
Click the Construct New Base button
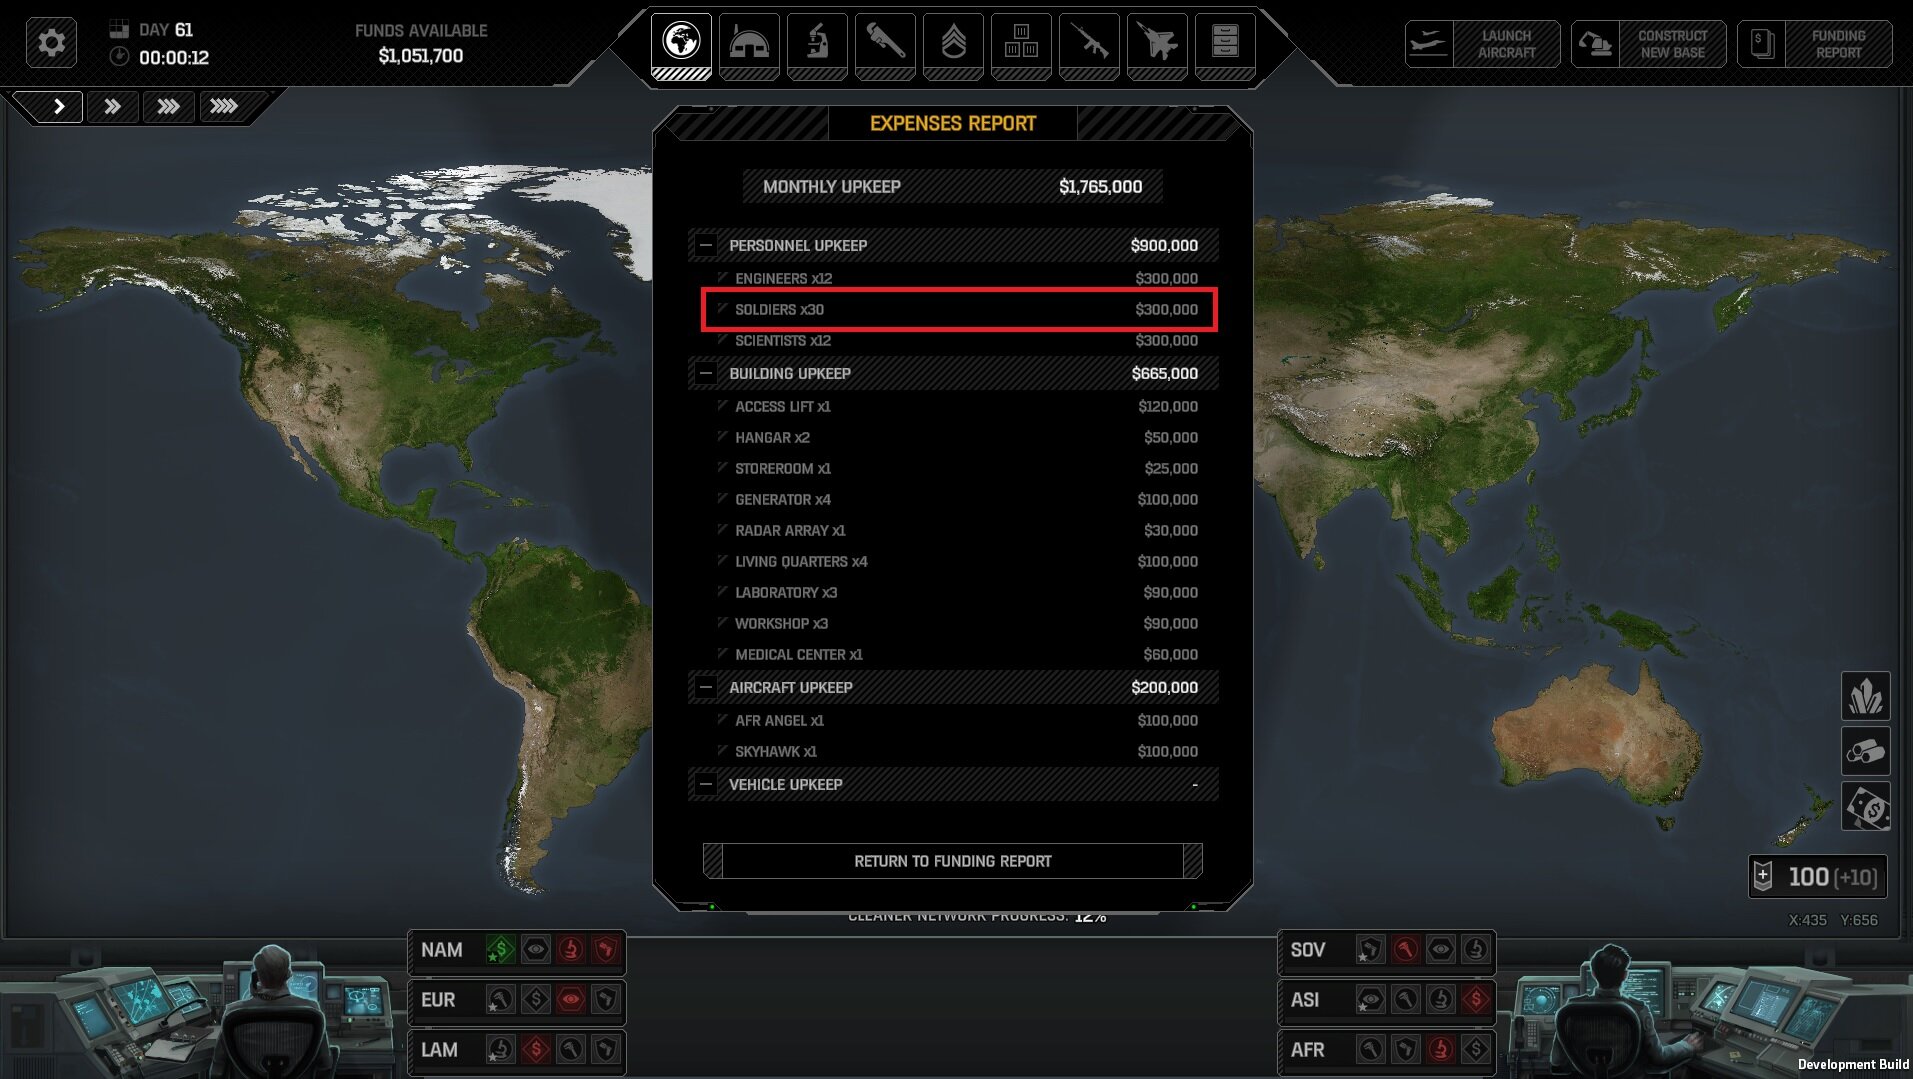point(1648,44)
